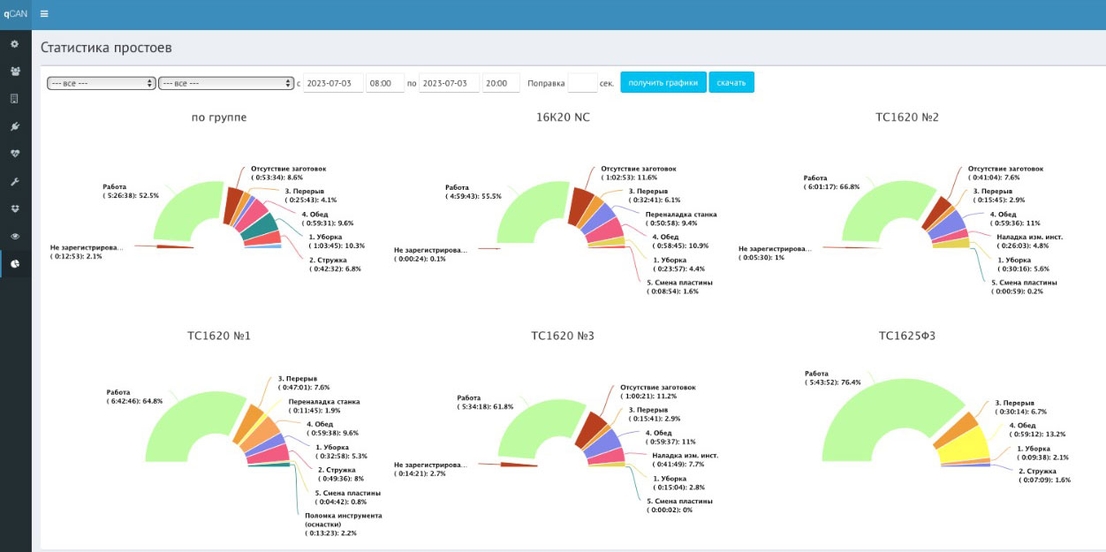Toggle the hamburger menu in the header
This screenshot has width=1106, height=552.
pyautogui.click(x=44, y=13)
